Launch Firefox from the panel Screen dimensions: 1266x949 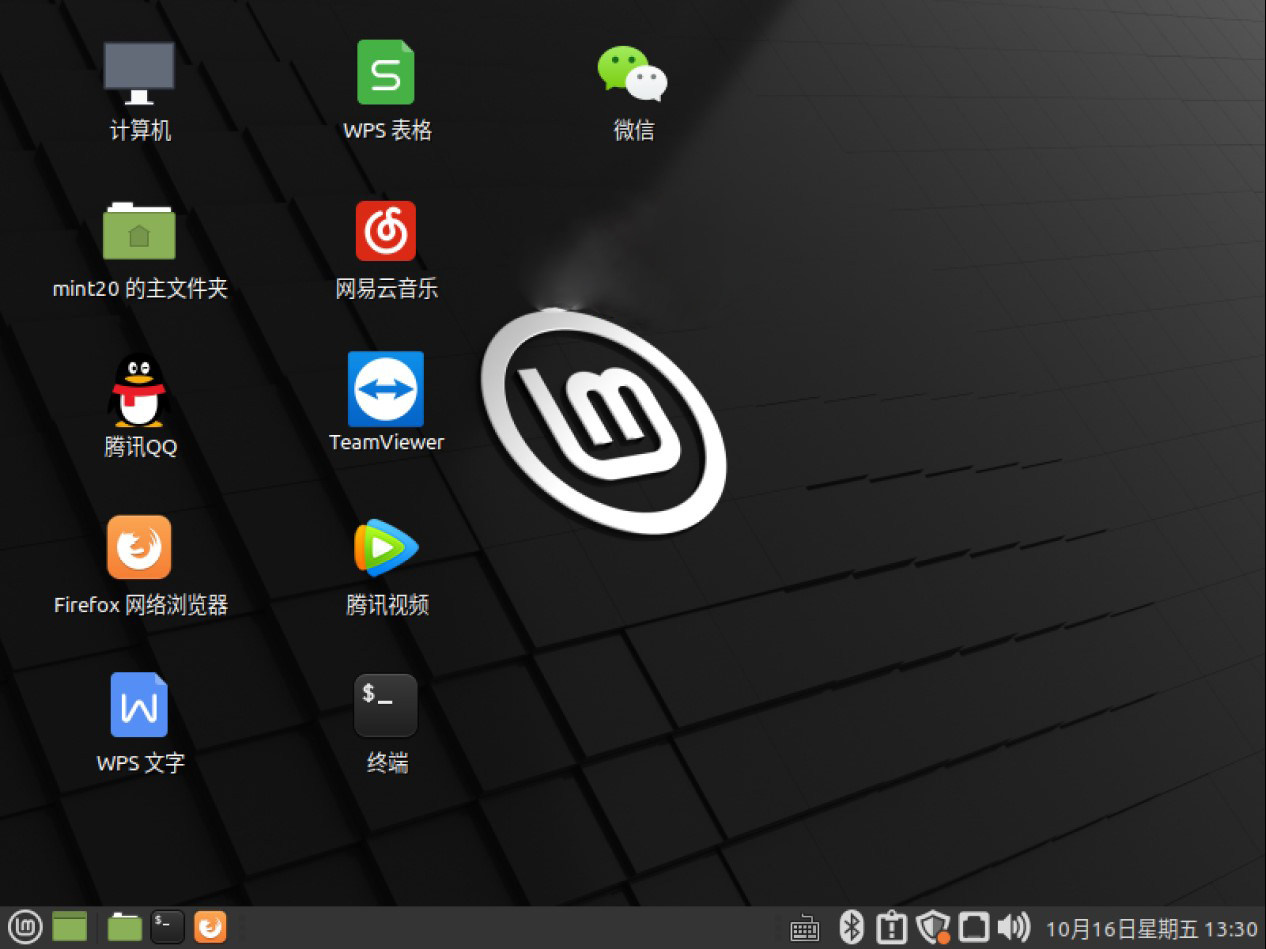(210, 927)
